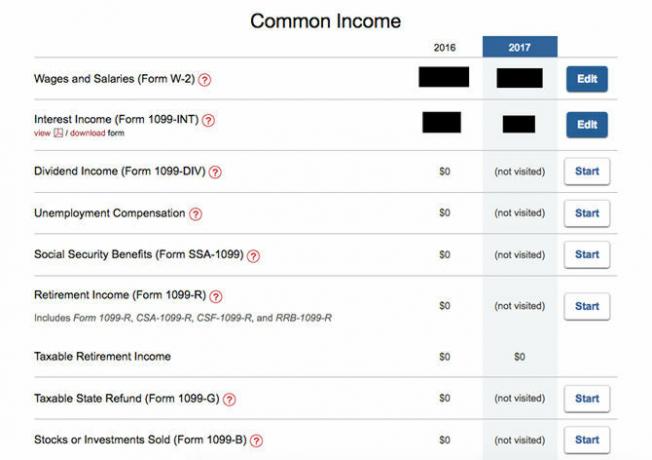
Task: Open help icon for Stocks or Investments Sold
Action: point(257,441)
